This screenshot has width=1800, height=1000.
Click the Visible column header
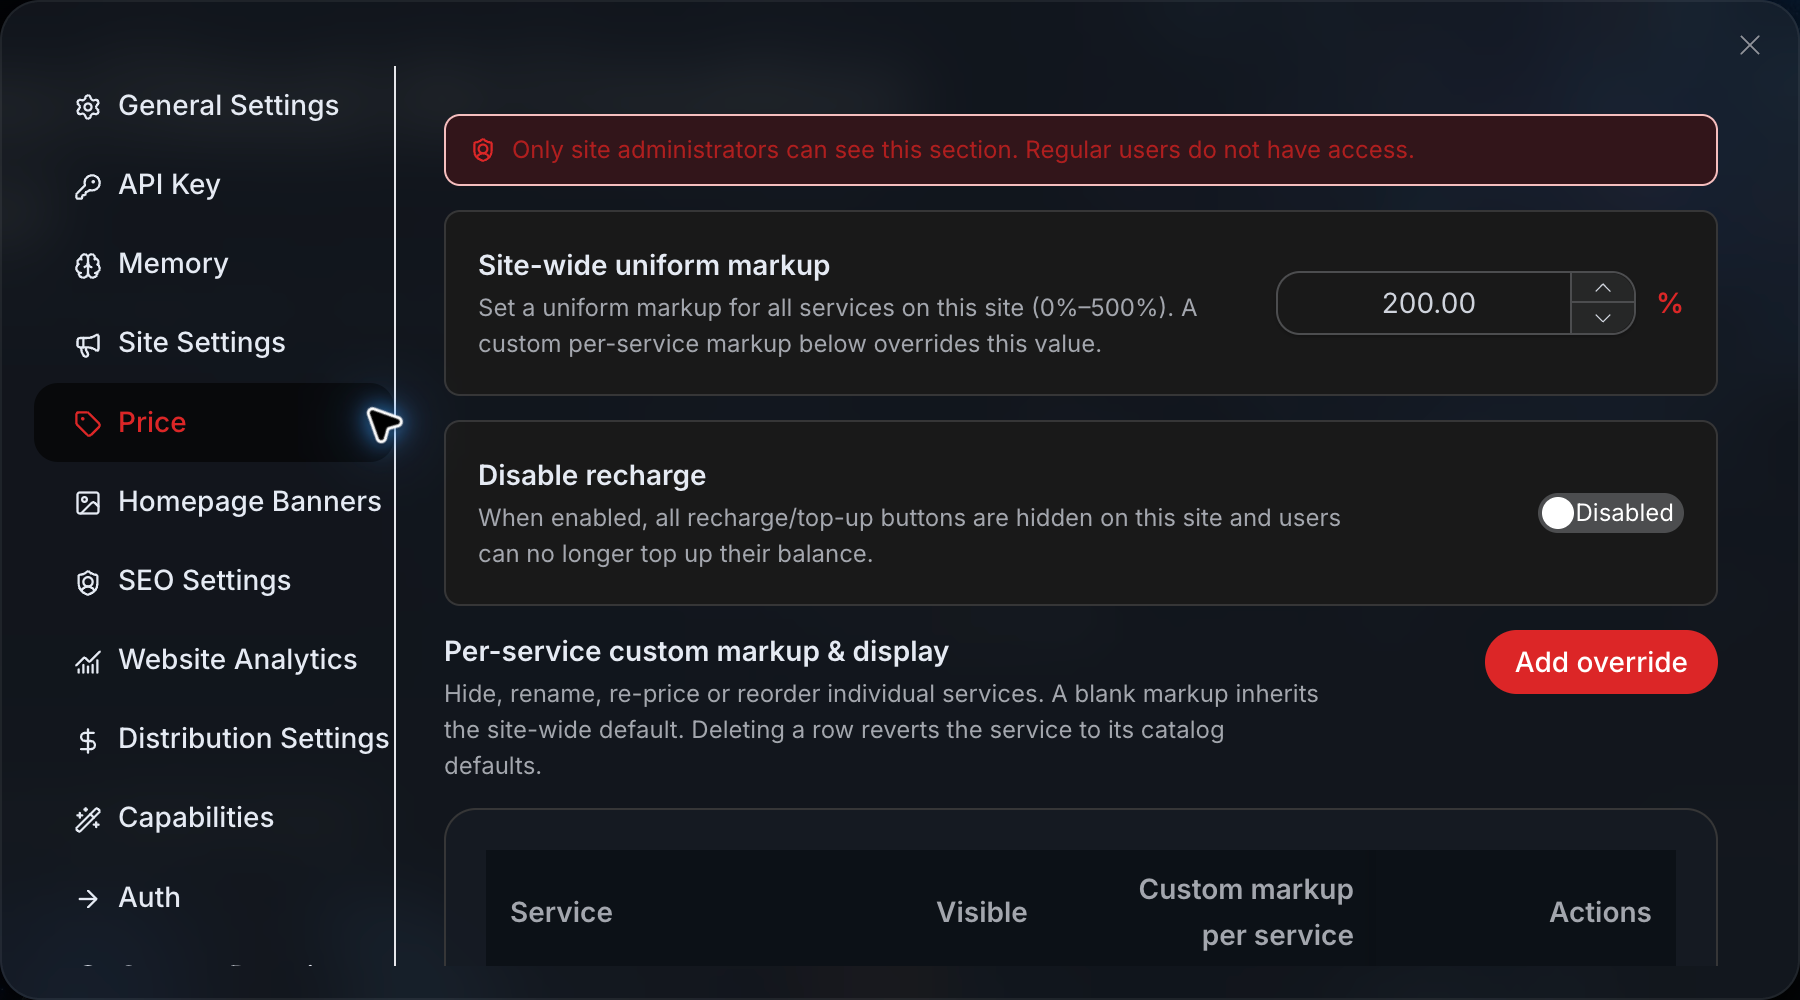tap(981, 912)
